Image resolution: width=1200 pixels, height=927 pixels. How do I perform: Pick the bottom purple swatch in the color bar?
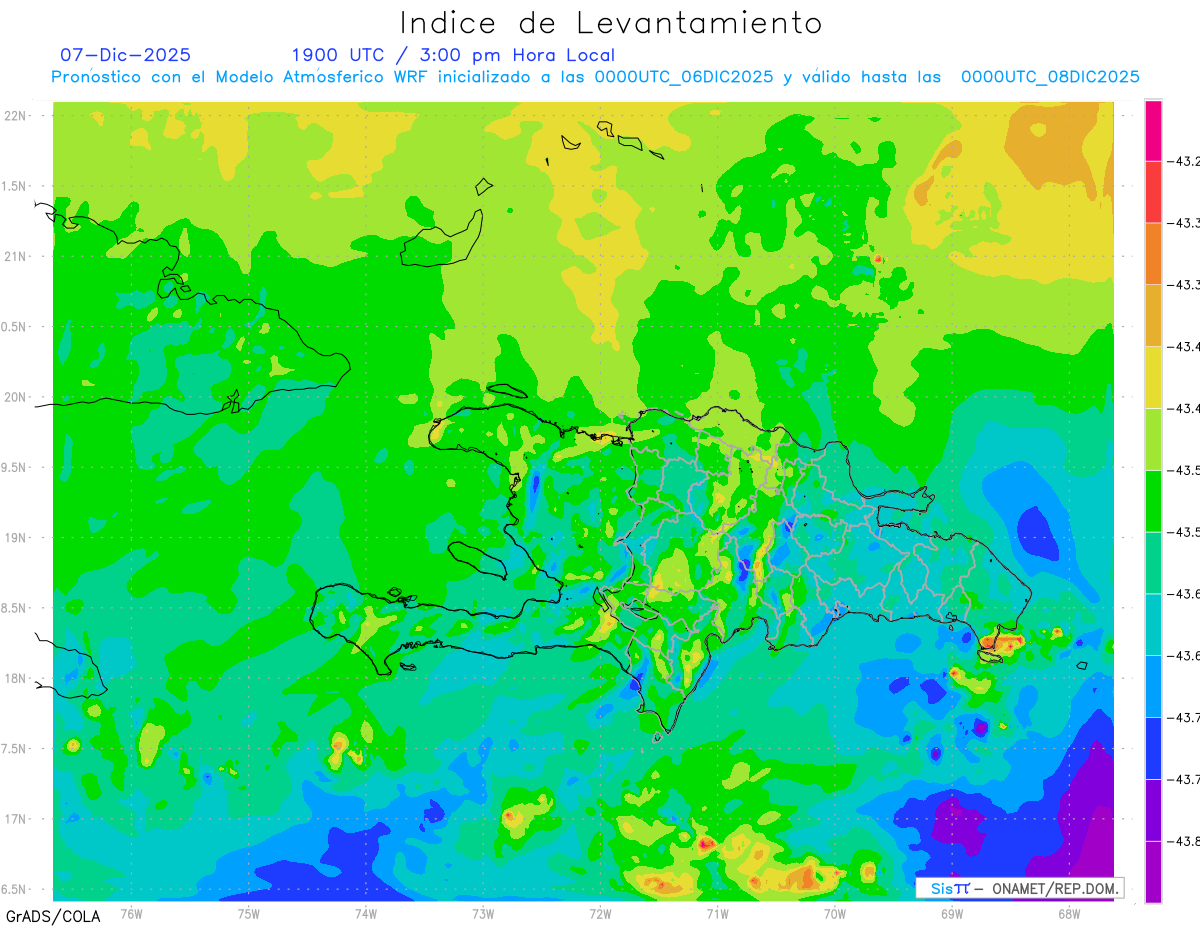pyautogui.click(x=1153, y=872)
